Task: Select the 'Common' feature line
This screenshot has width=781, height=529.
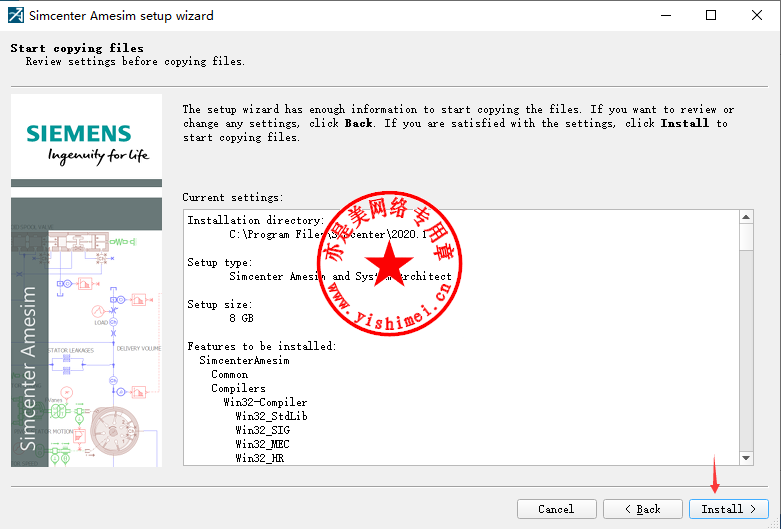Action: tap(229, 374)
